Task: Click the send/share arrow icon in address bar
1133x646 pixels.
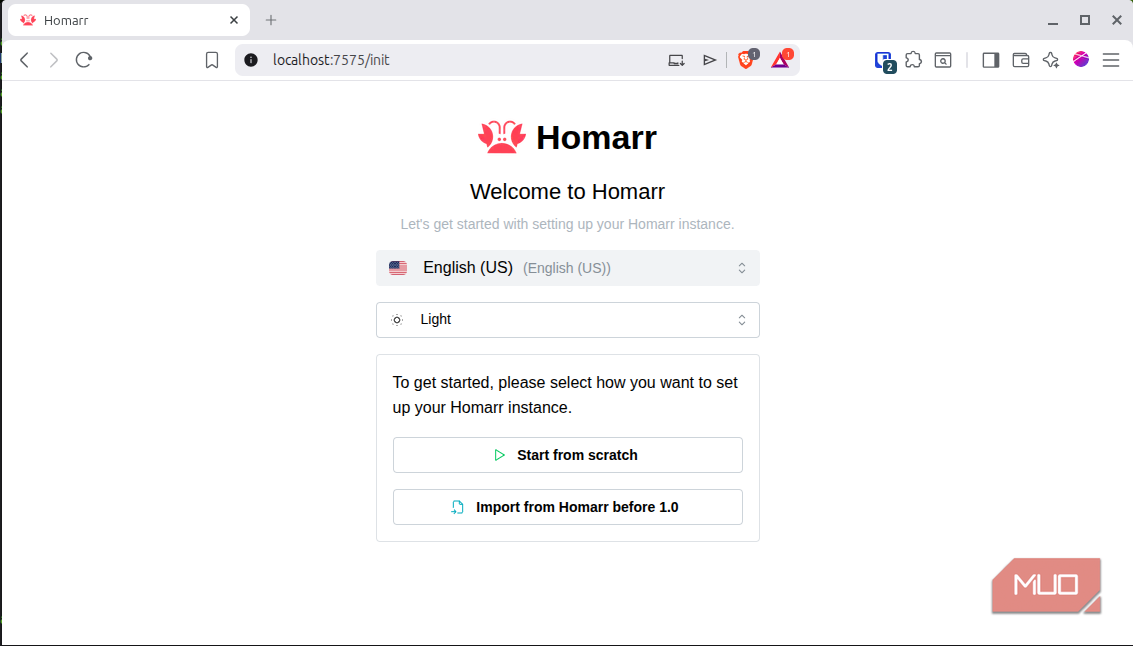Action: tap(710, 60)
